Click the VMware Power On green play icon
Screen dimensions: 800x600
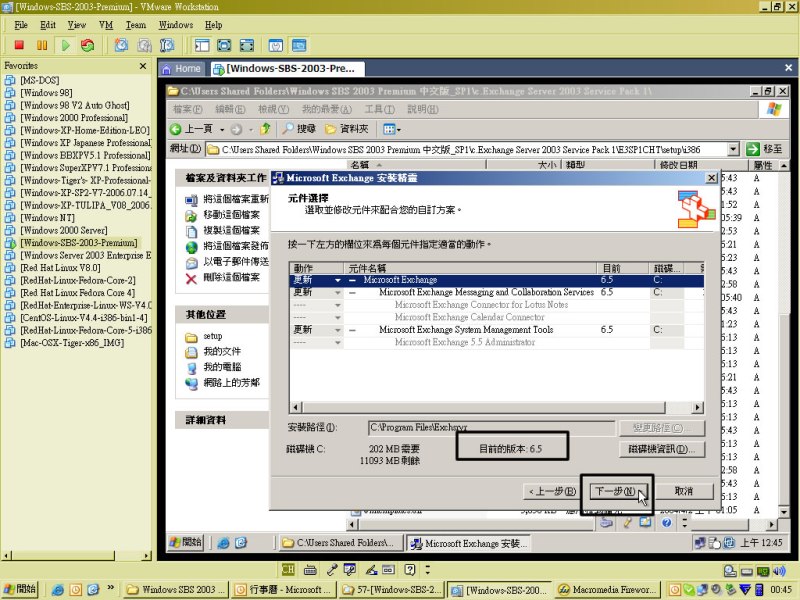(x=65, y=45)
